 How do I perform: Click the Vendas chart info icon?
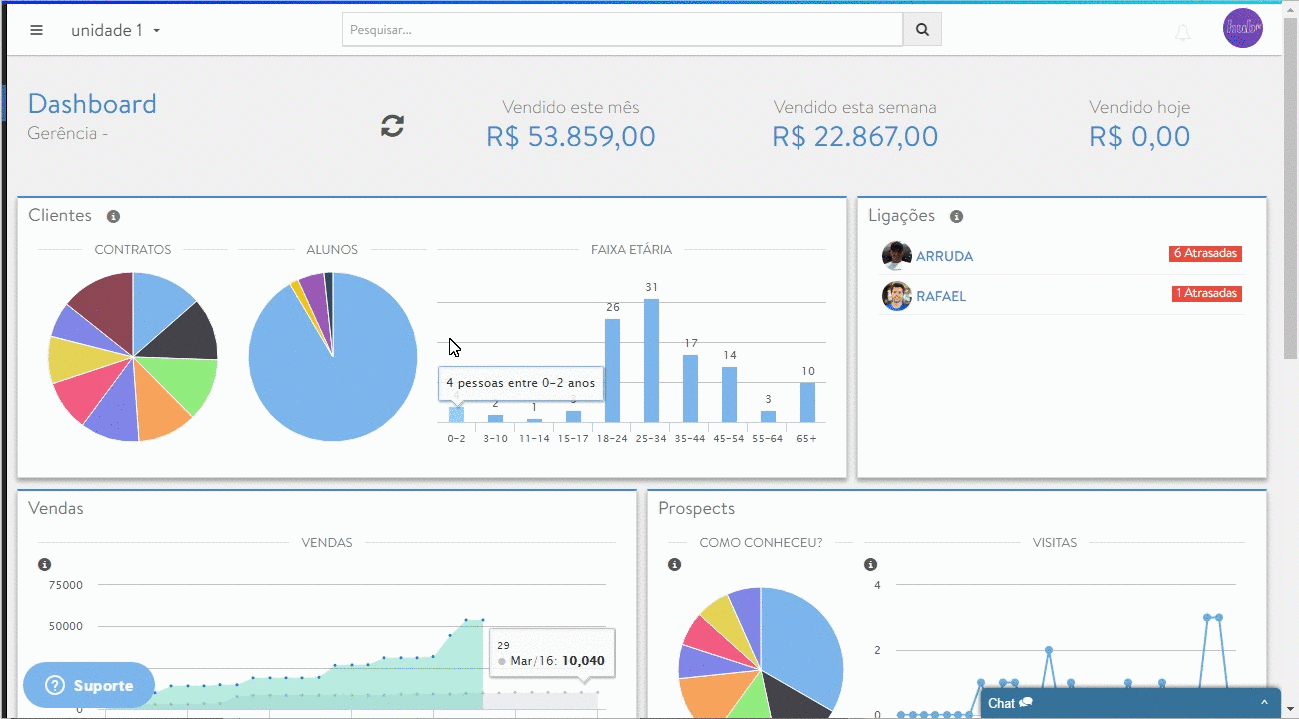point(44,565)
